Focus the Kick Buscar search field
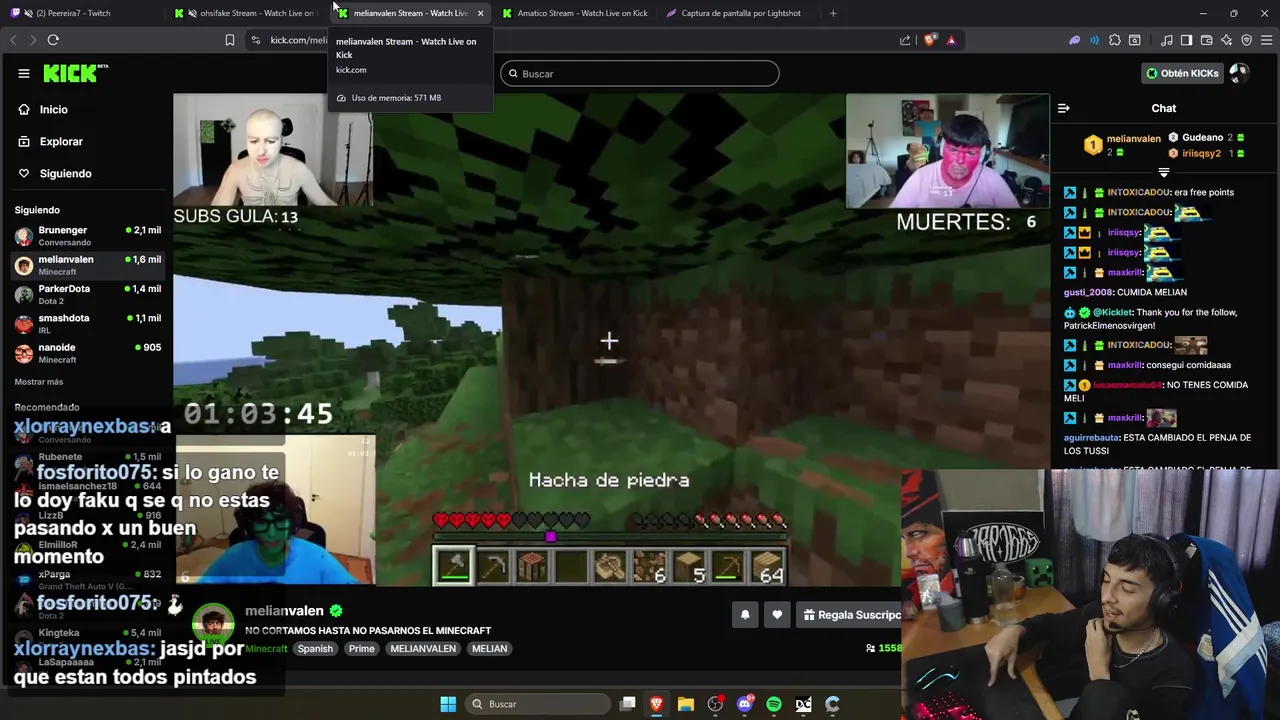Image resolution: width=1280 pixels, height=720 pixels. click(640, 74)
